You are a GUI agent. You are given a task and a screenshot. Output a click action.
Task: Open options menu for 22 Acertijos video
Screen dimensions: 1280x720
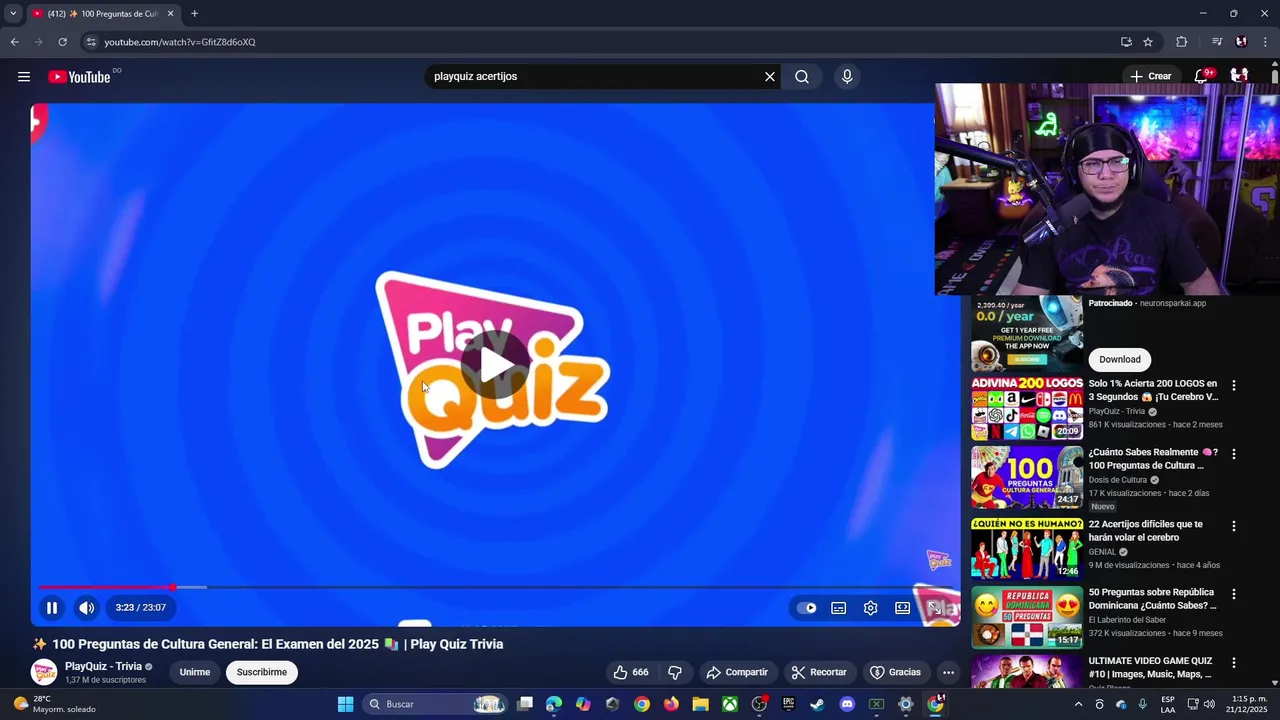[x=1233, y=526]
